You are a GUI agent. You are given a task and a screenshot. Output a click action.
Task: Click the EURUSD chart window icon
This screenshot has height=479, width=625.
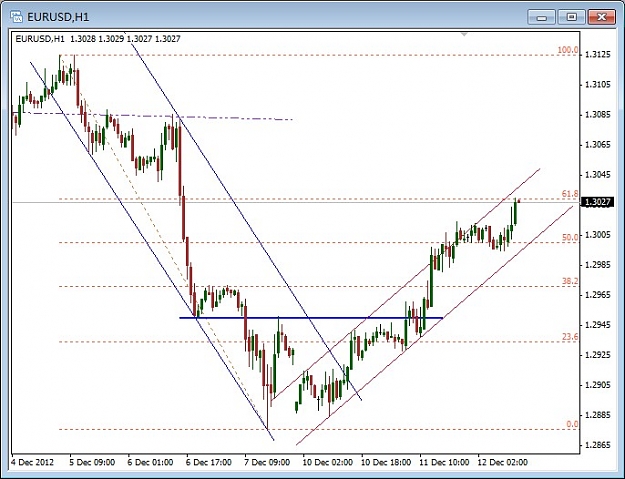tap(16, 17)
